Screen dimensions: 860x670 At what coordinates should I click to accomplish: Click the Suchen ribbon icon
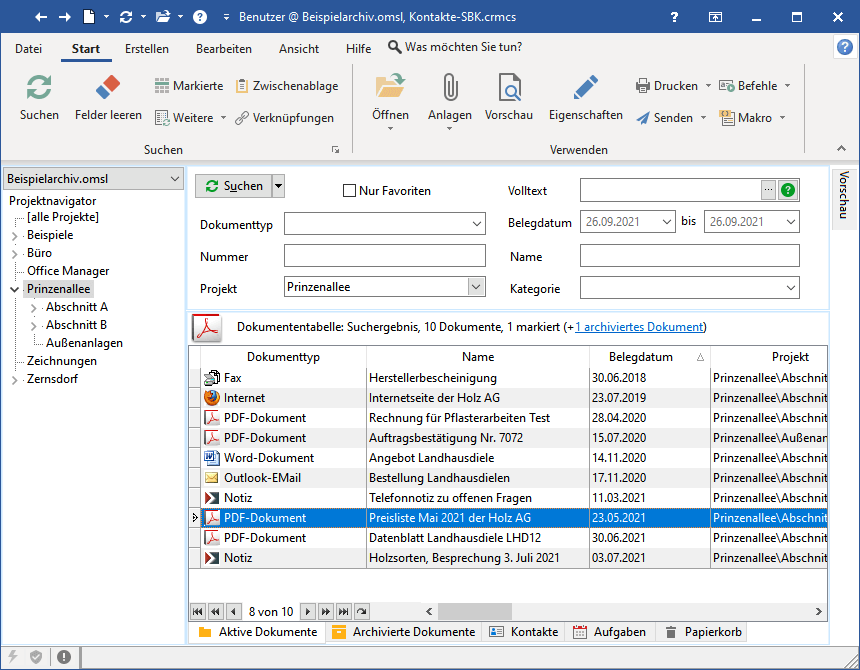(39, 88)
